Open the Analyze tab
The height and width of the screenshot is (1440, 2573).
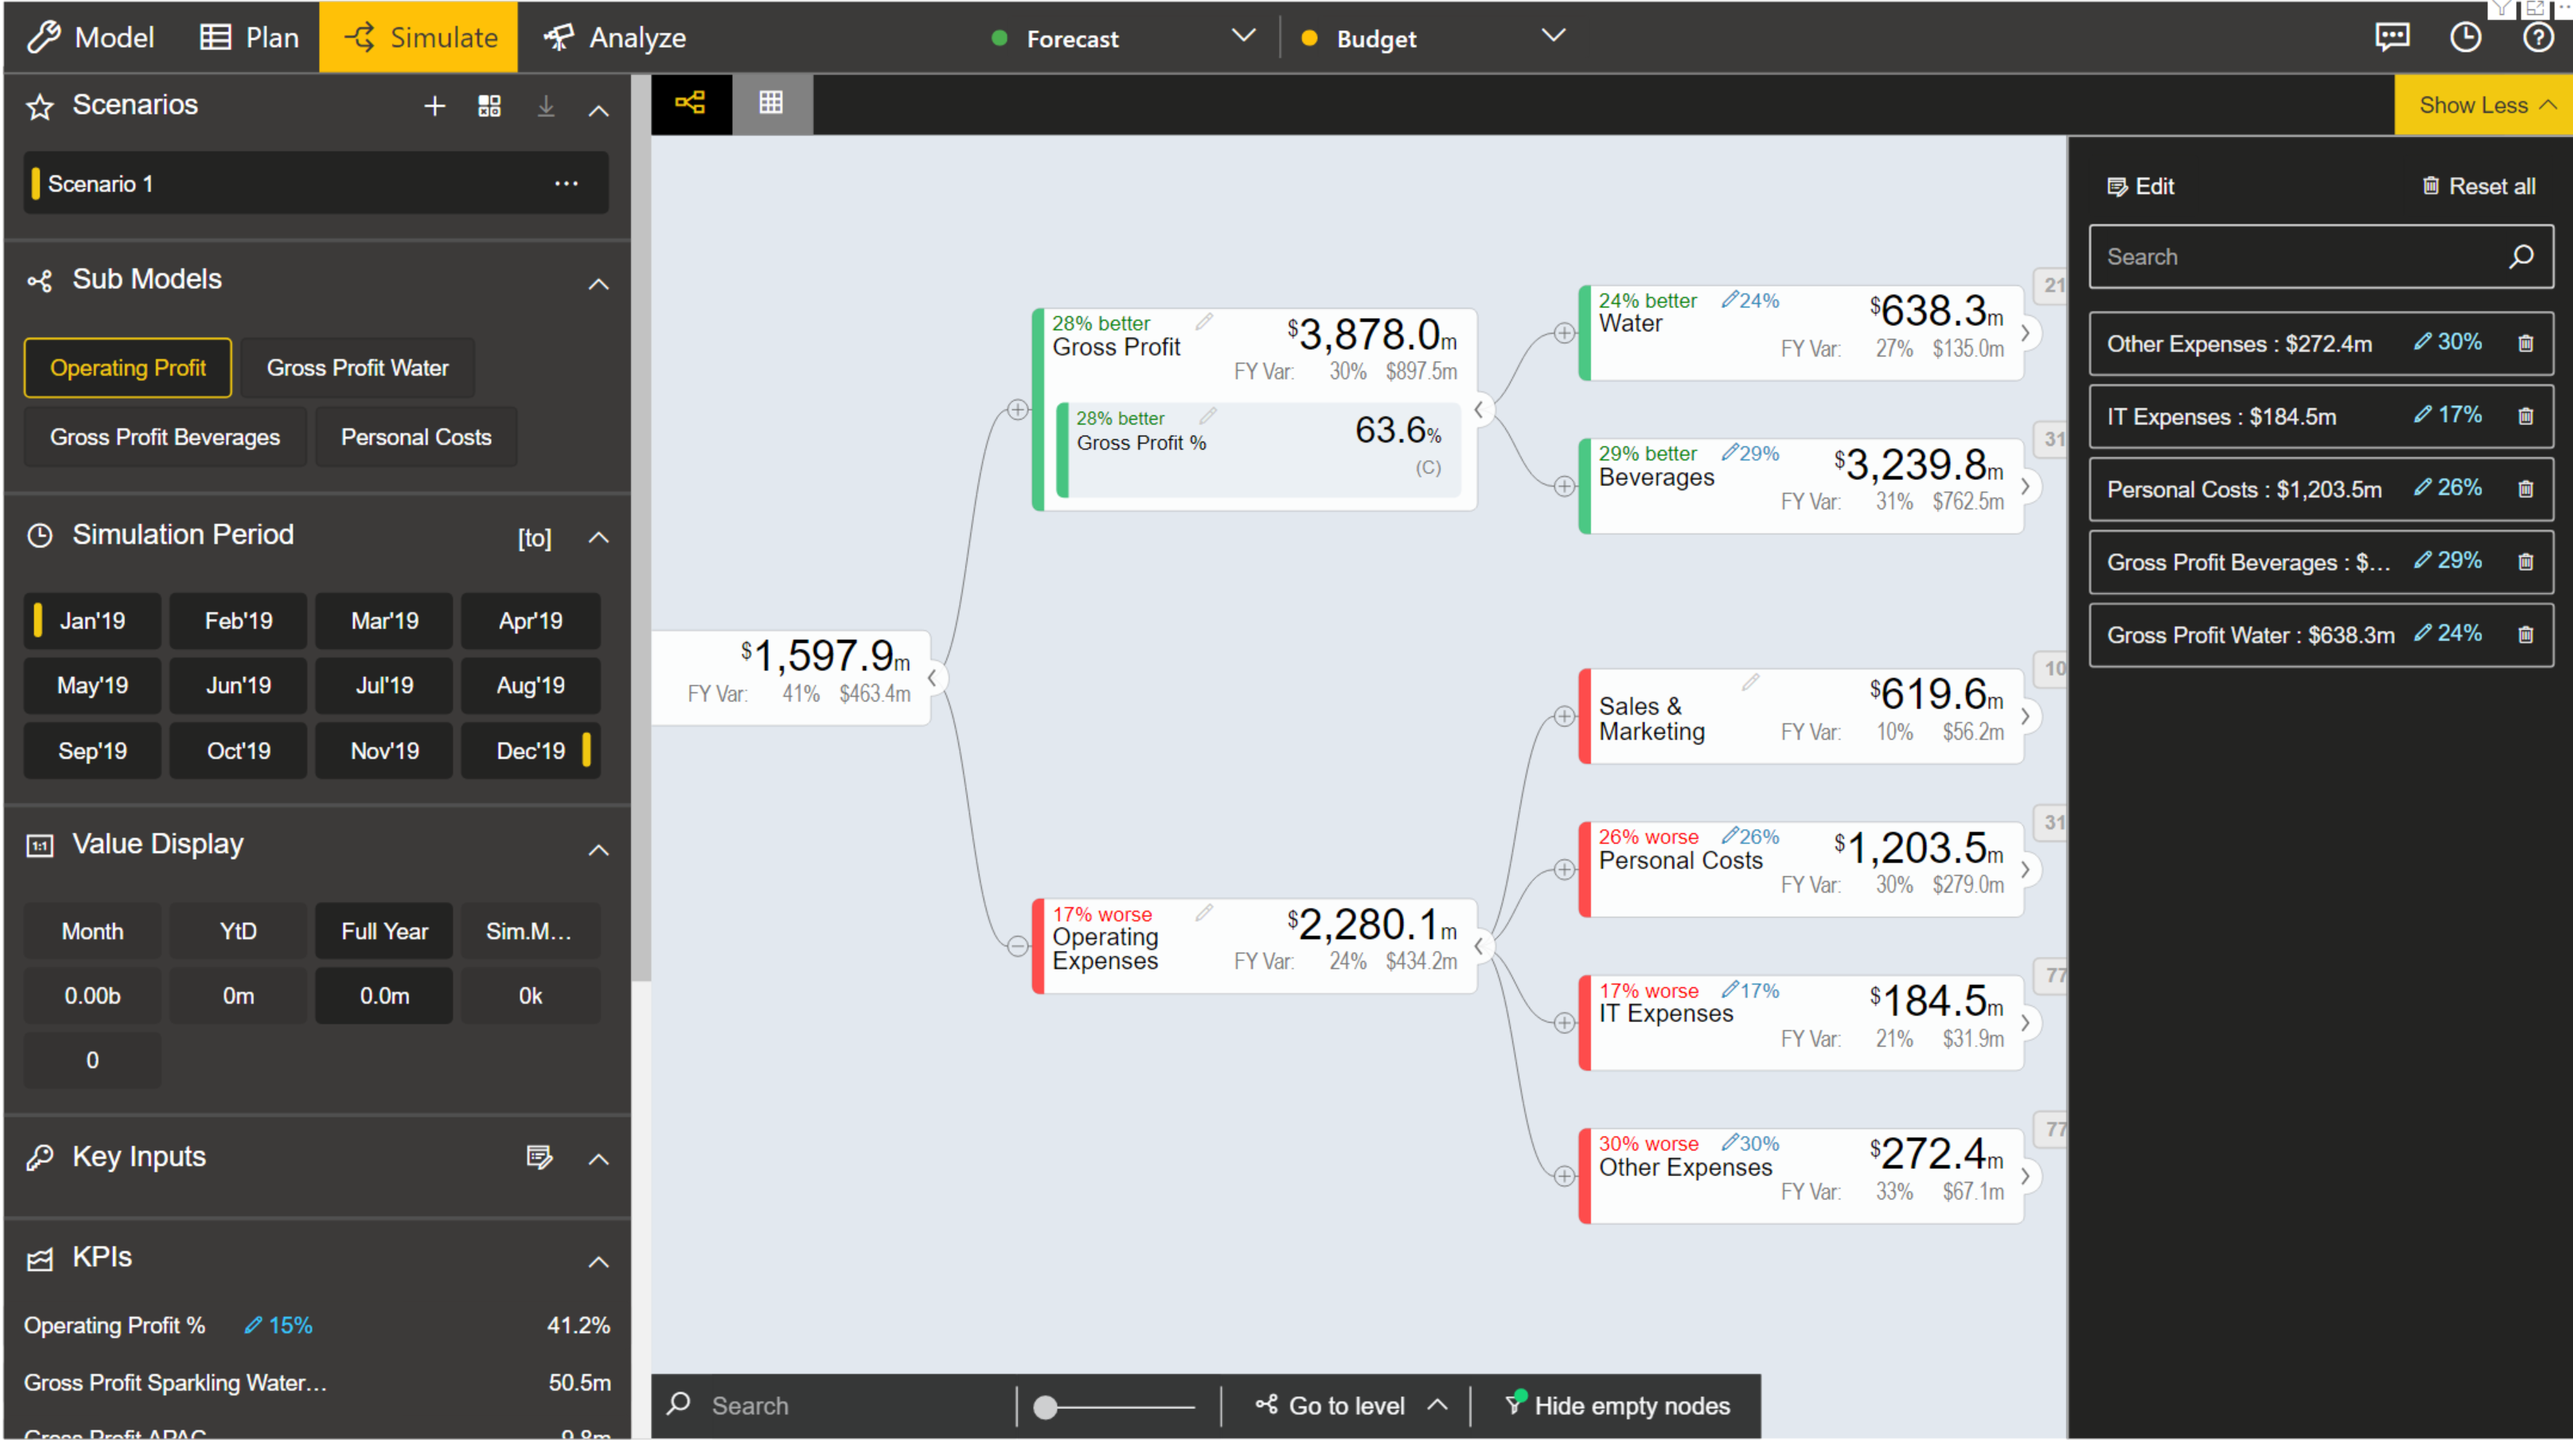click(x=615, y=38)
